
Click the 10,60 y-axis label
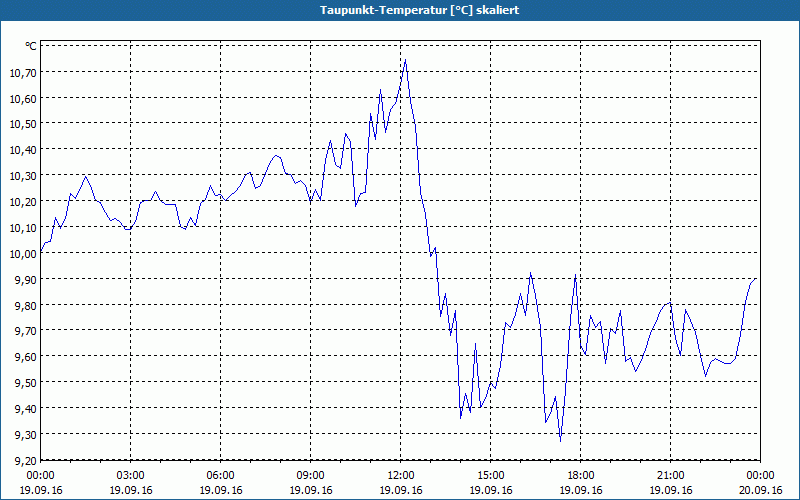(x=23, y=98)
